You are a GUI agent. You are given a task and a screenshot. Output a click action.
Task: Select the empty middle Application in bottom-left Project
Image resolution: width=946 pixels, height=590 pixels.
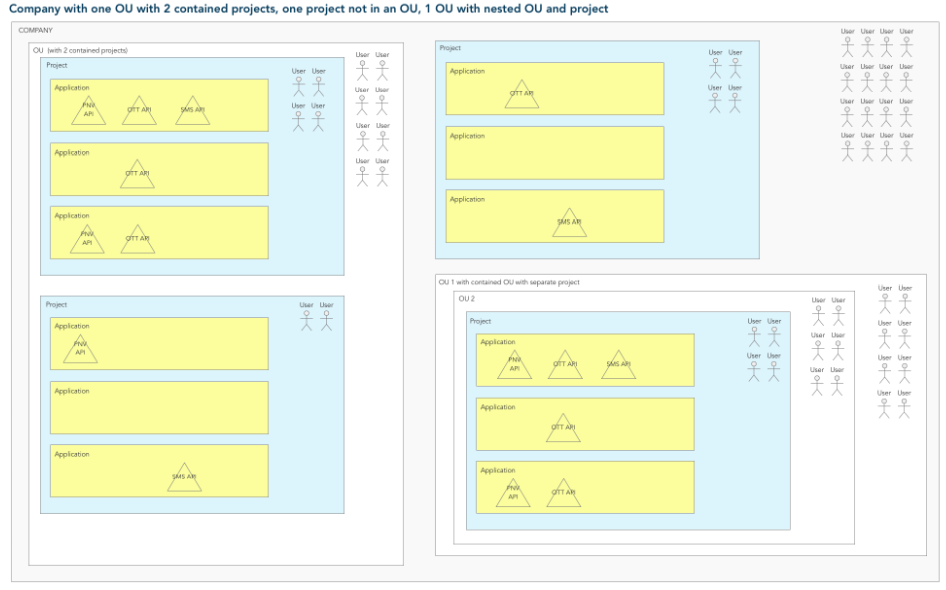(x=159, y=407)
